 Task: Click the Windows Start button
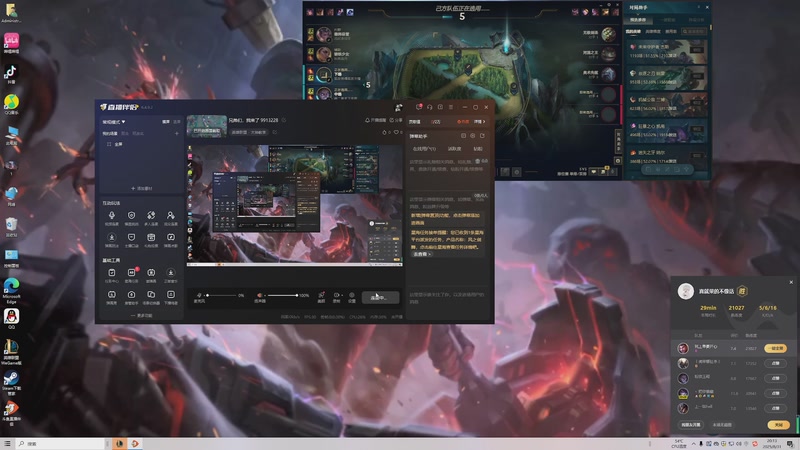point(7,444)
